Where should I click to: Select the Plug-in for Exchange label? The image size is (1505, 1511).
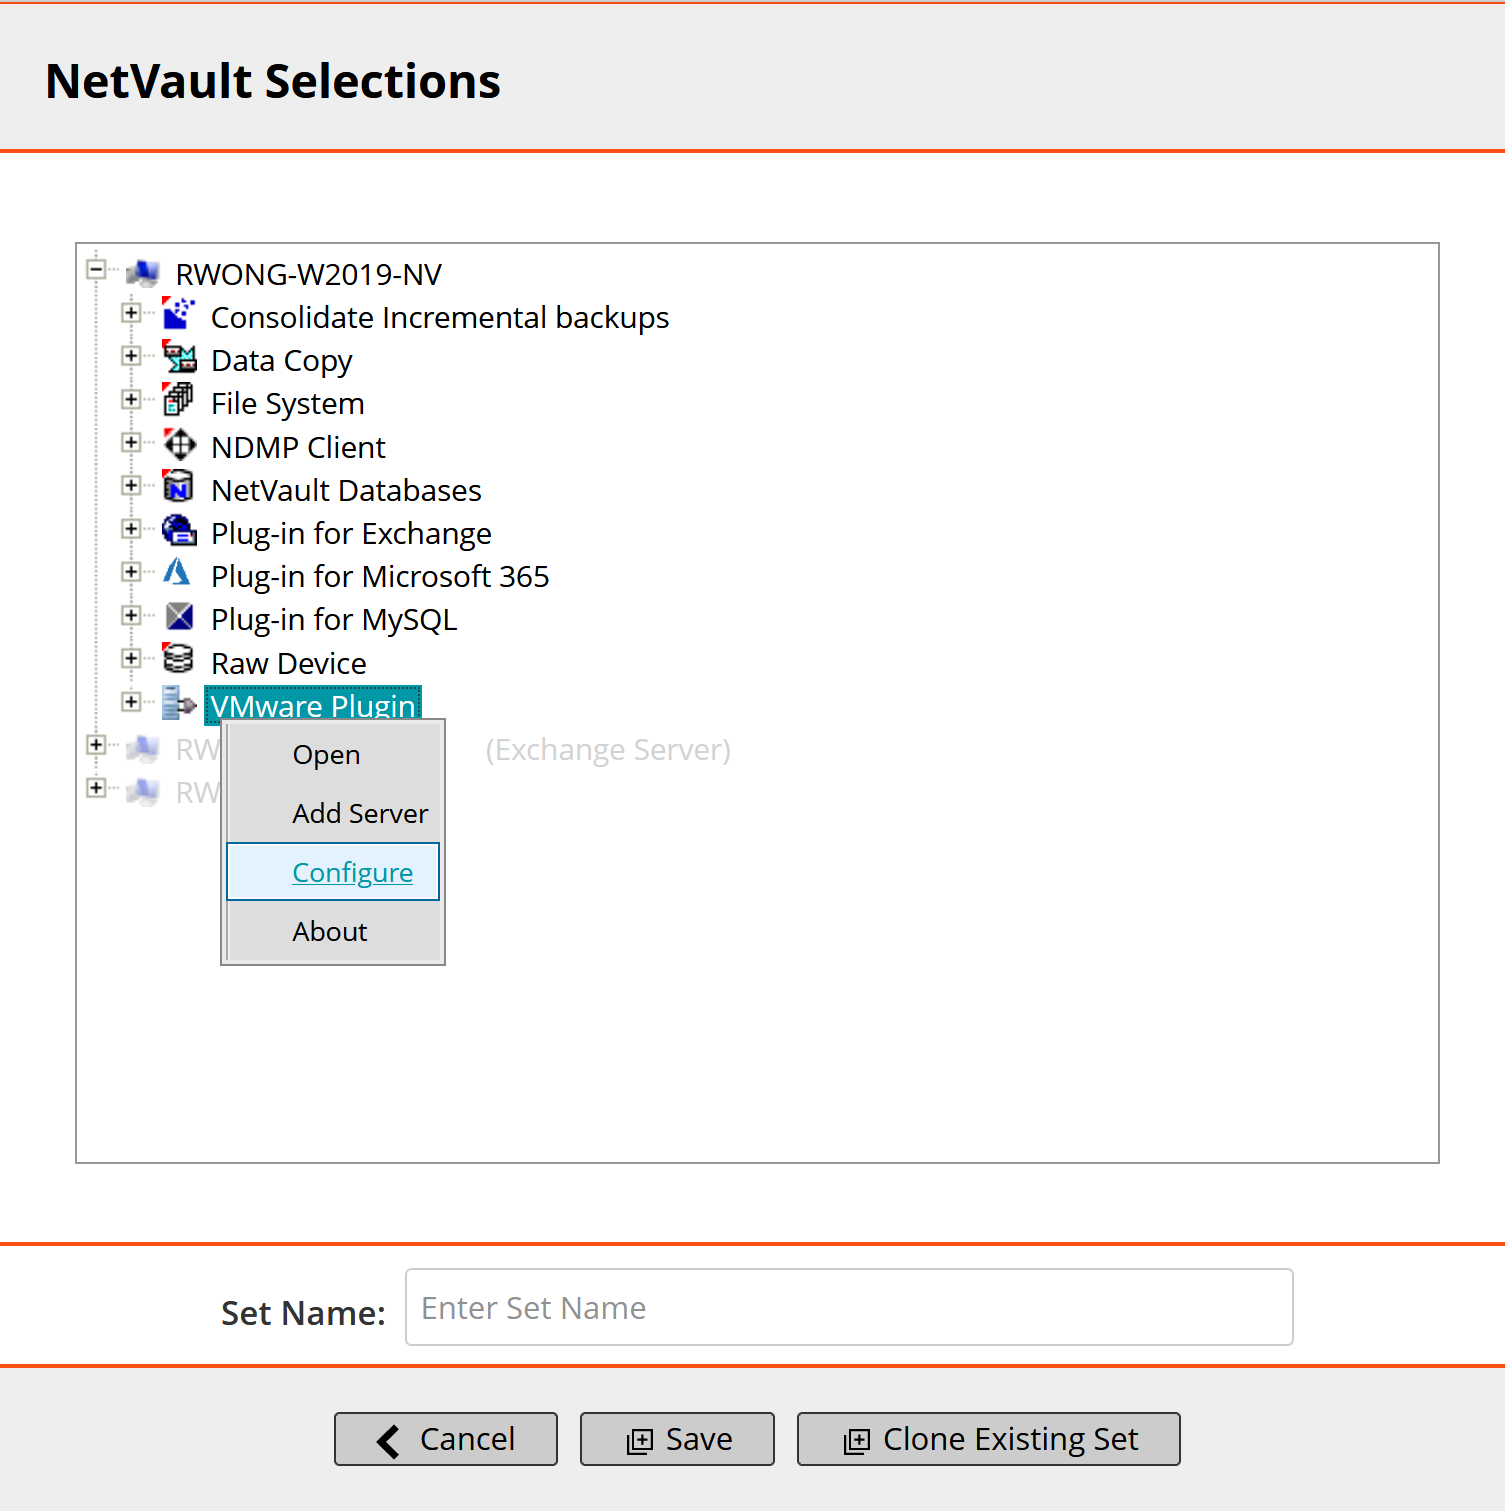pos(351,534)
